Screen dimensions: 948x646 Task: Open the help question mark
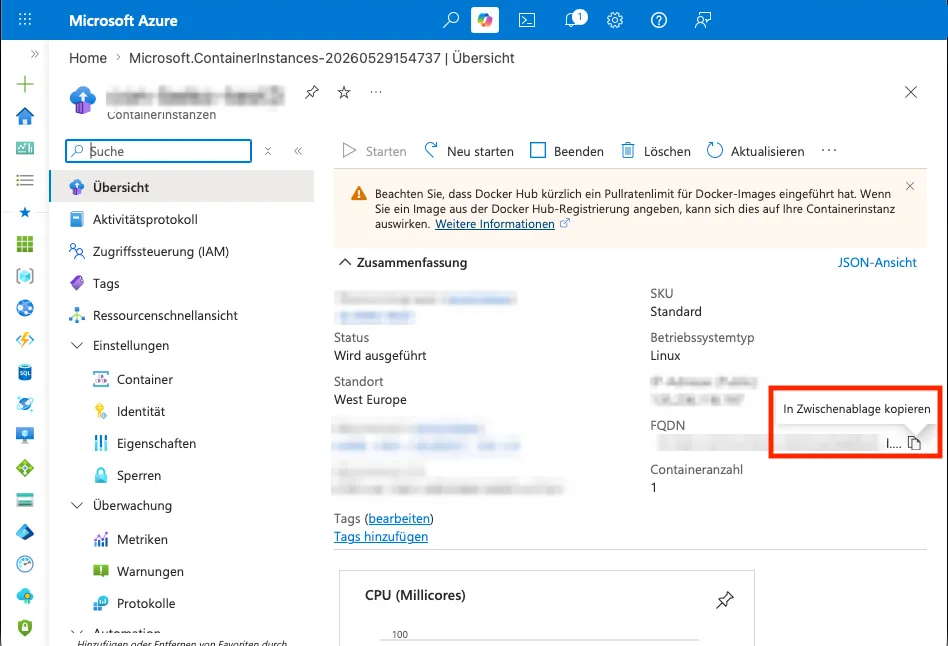[659, 20]
